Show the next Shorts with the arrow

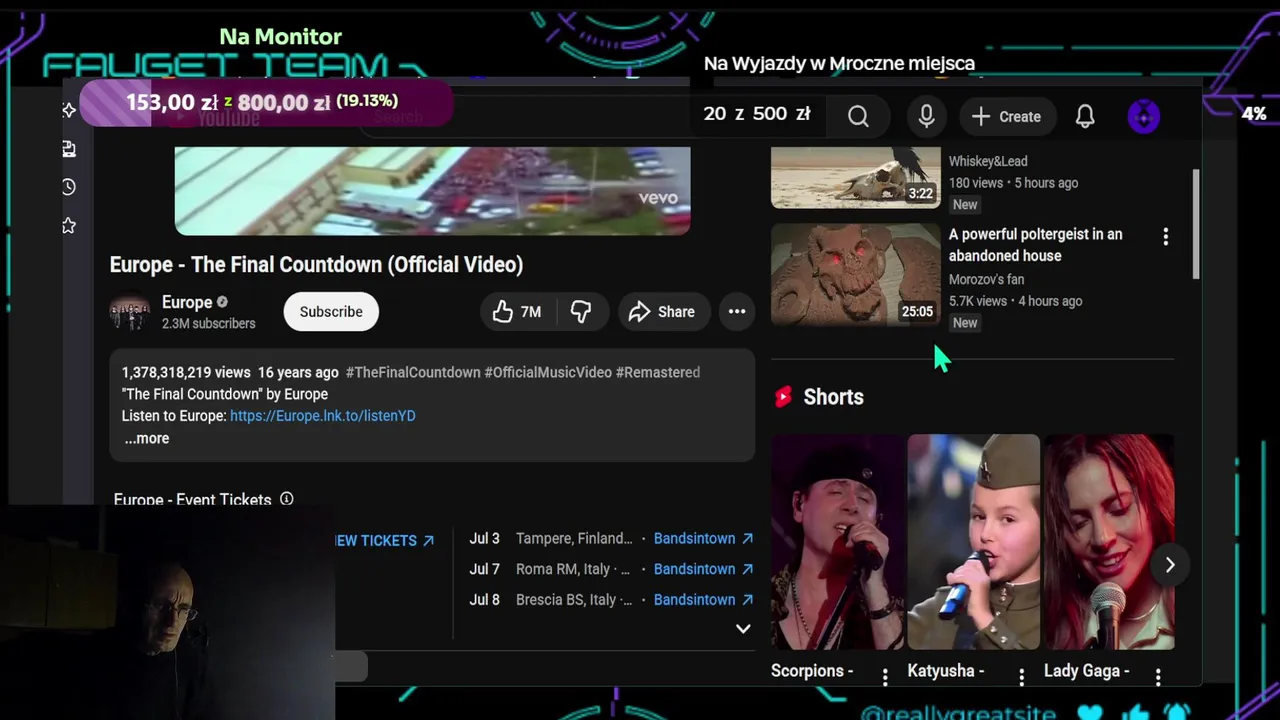[x=1169, y=565]
